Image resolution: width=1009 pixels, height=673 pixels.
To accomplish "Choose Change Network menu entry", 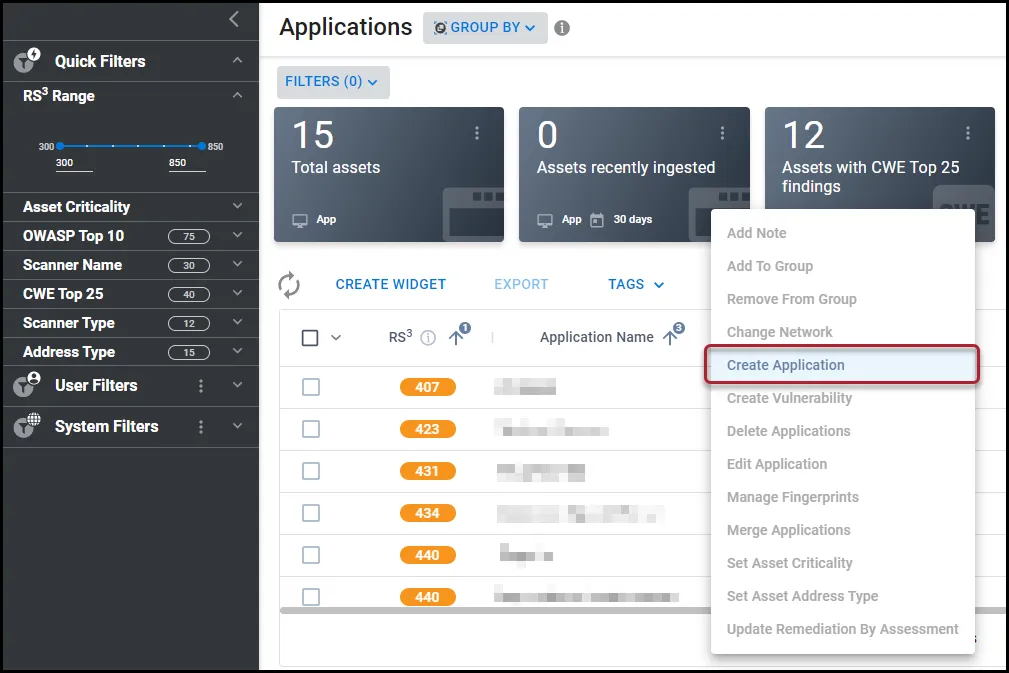I will (x=842, y=332).
